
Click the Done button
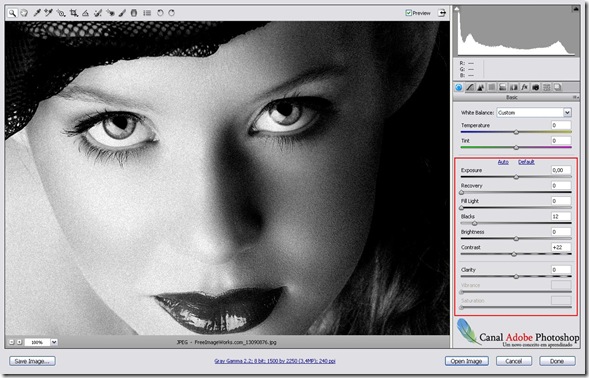click(x=557, y=361)
